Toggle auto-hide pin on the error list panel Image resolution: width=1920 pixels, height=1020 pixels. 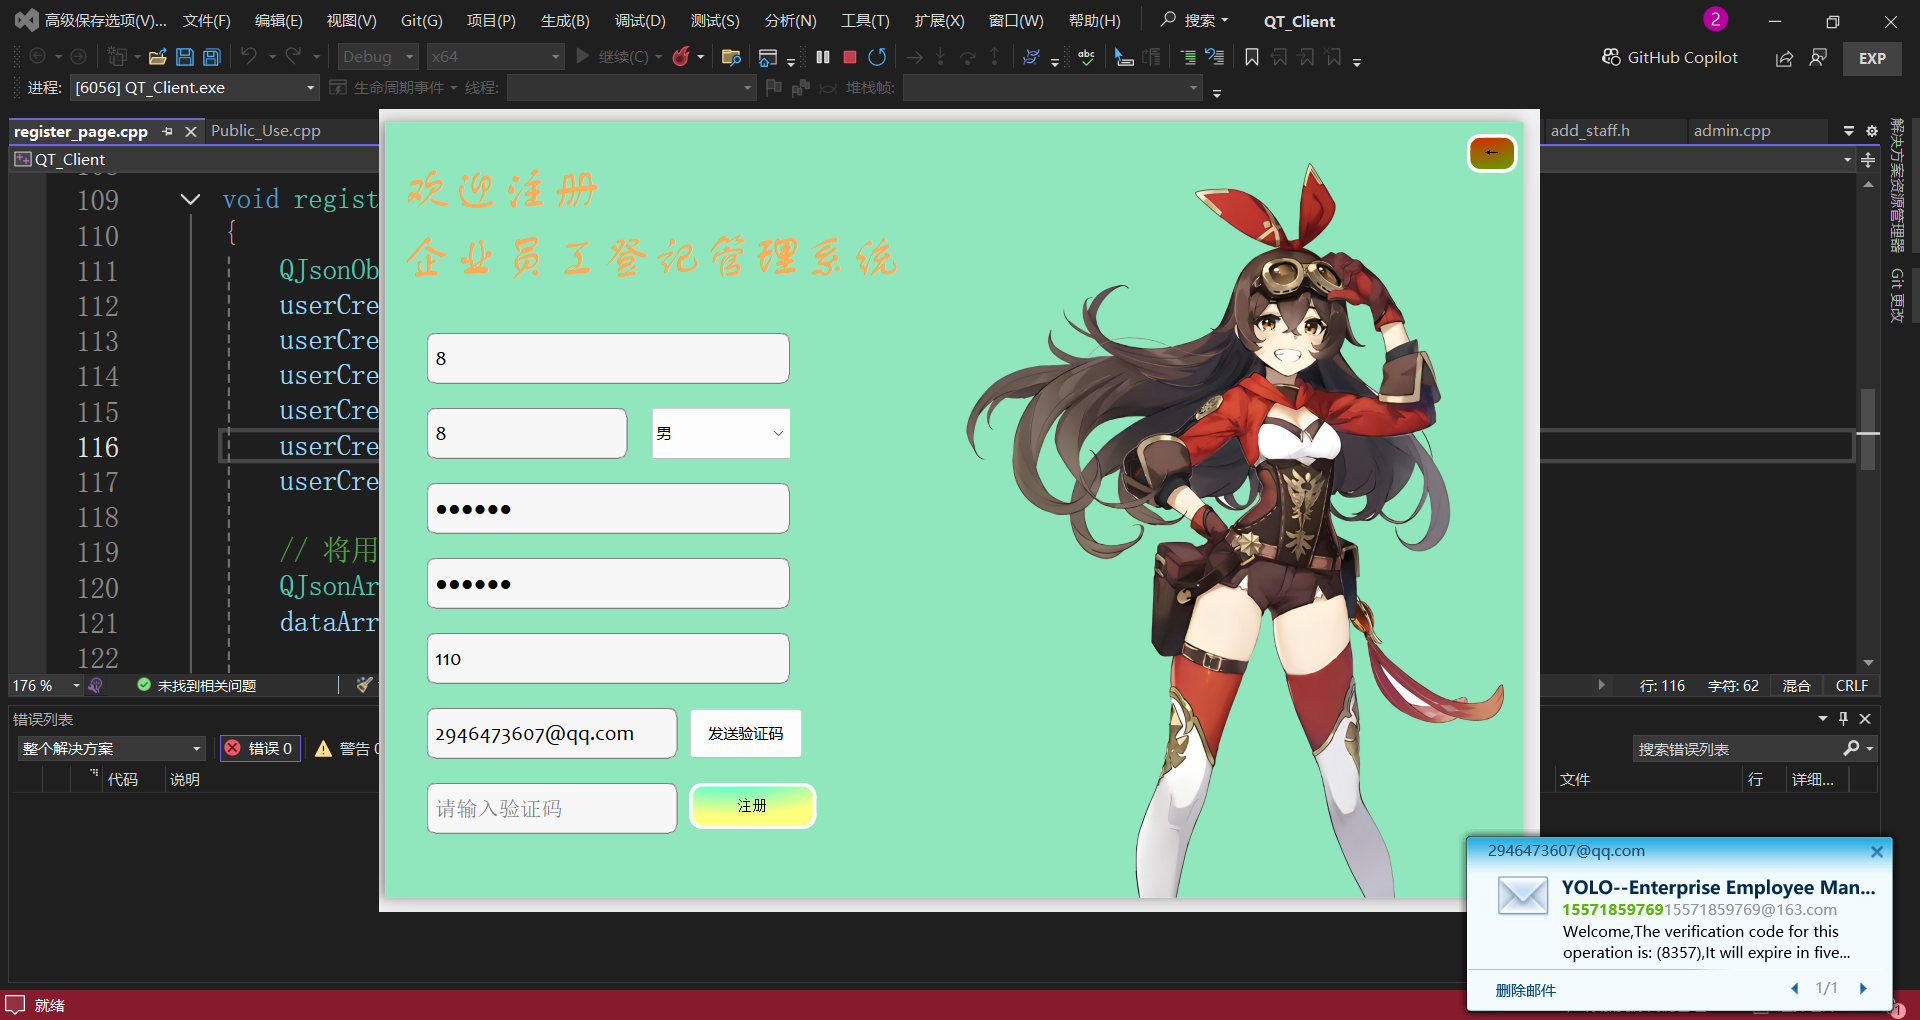tap(1843, 718)
